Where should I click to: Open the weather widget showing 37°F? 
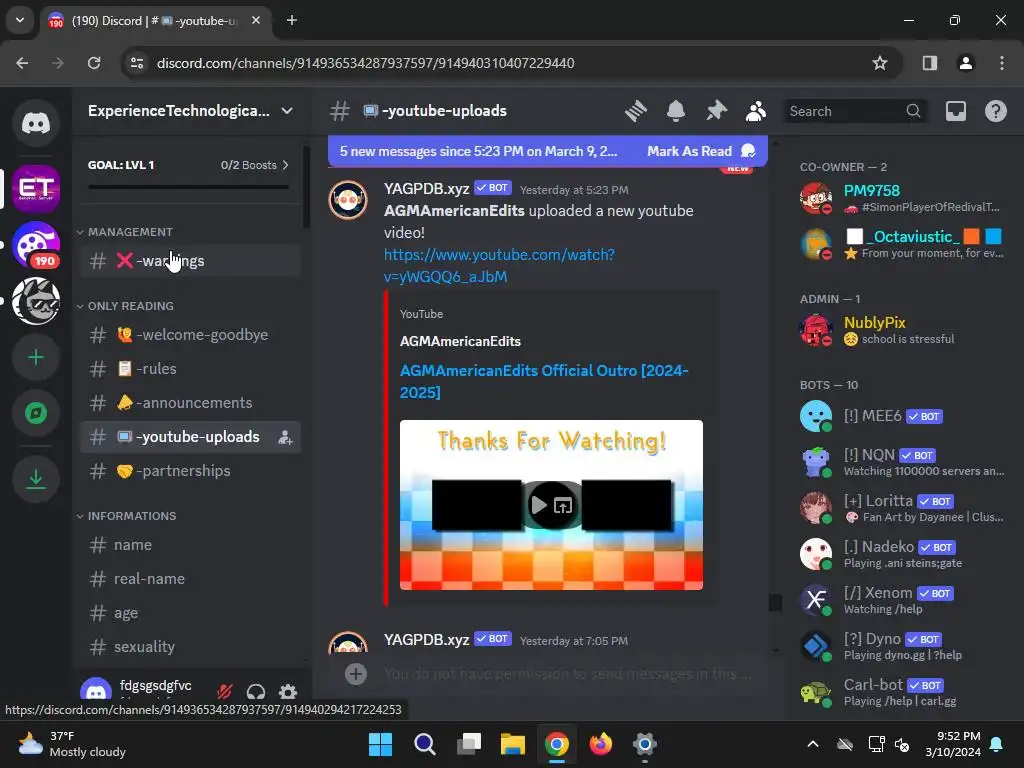[x=72, y=744]
